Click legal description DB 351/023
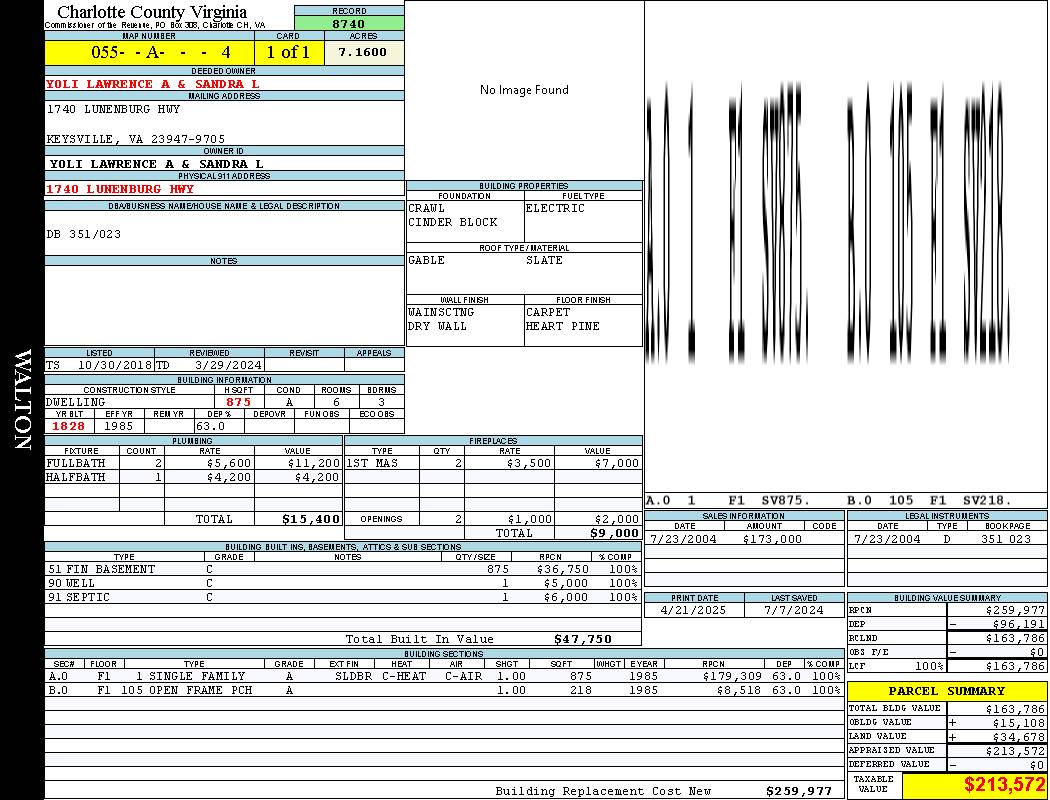Screen dimensions: 1050x800 pyautogui.click(x=84, y=234)
